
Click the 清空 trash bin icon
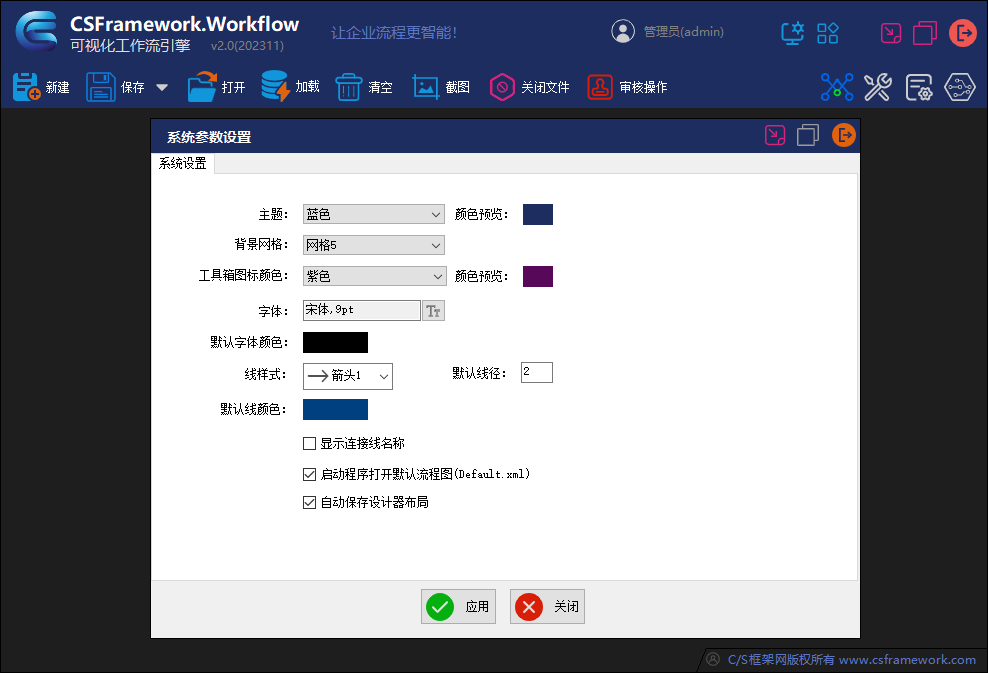pos(348,86)
